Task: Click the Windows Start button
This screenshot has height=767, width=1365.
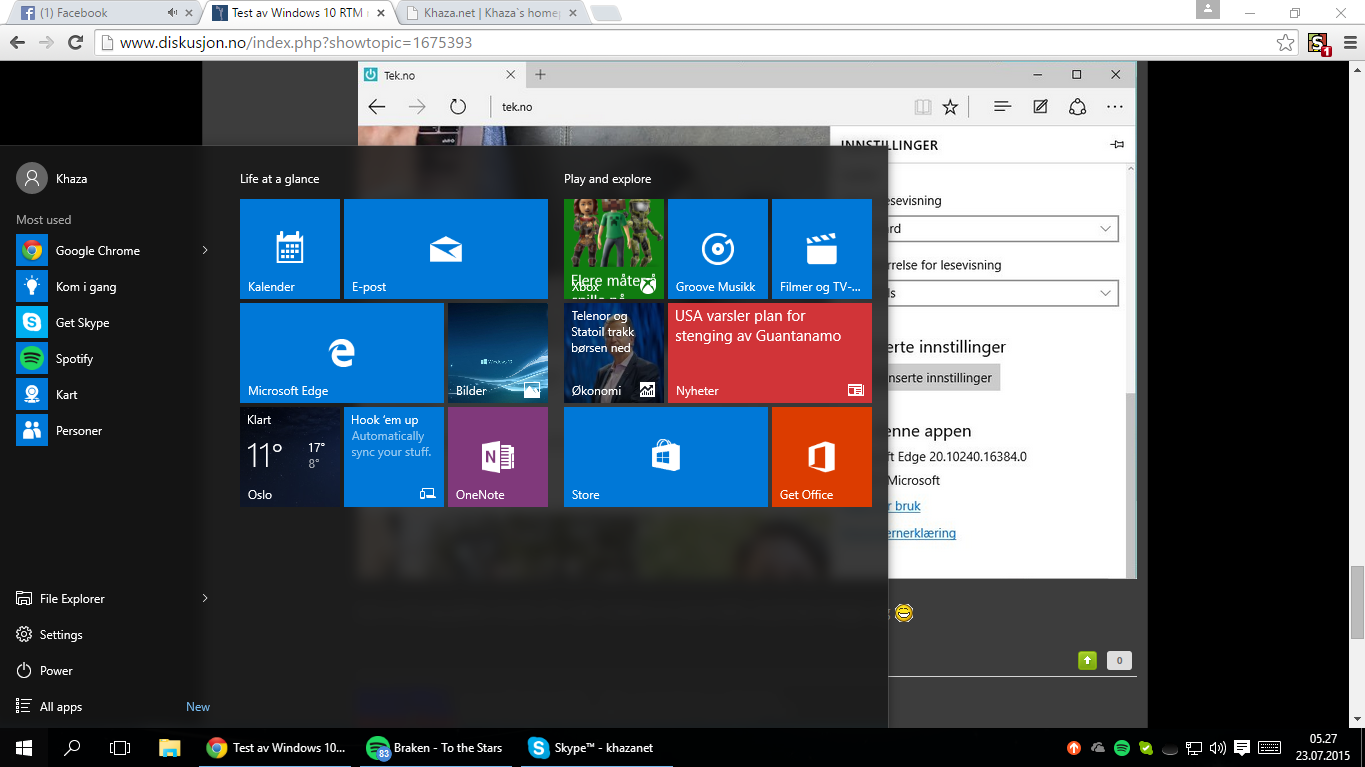Action: pos(24,747)
